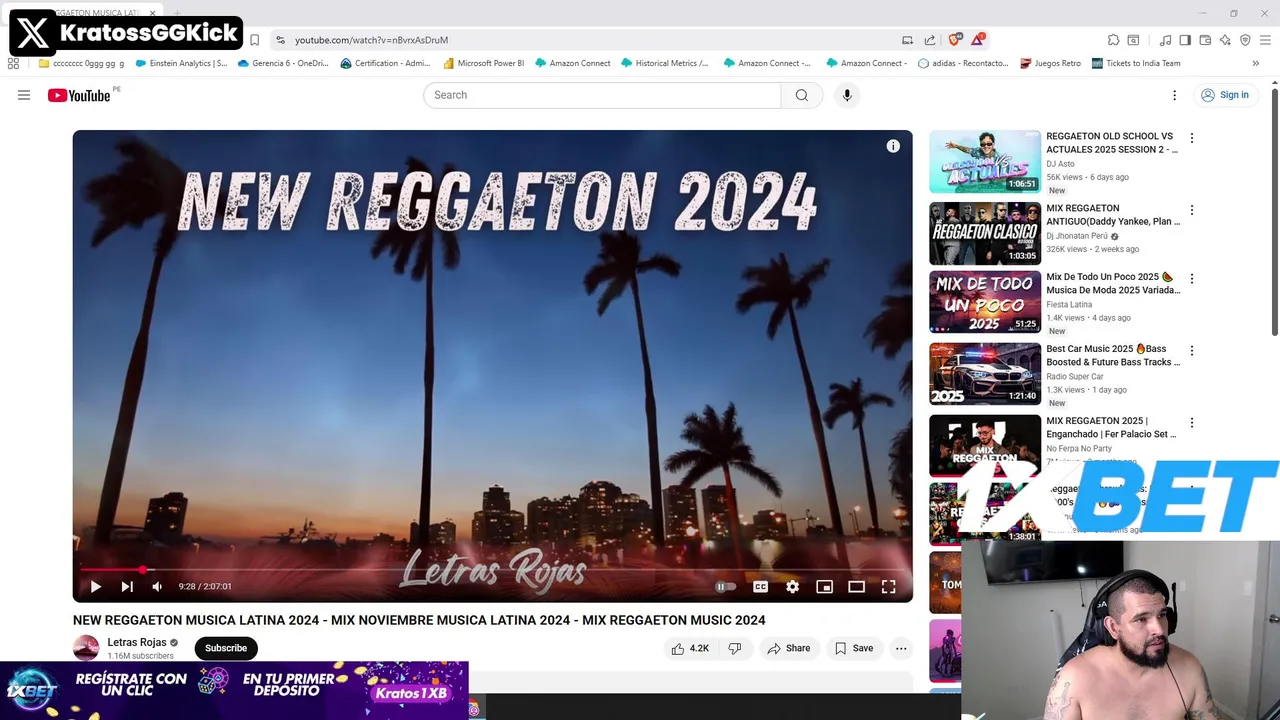
Task: Play the video
Action: 95,587
